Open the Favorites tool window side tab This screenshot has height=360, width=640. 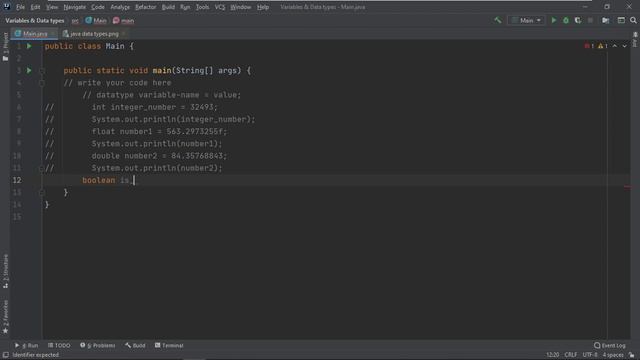pyautogui.click(x=5, y=317)
